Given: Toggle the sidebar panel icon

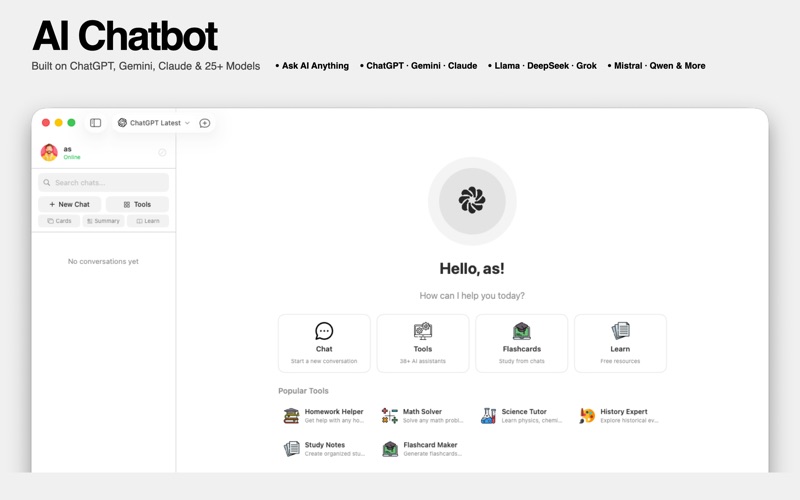Looking at the screenshot, I should point(95,123).
